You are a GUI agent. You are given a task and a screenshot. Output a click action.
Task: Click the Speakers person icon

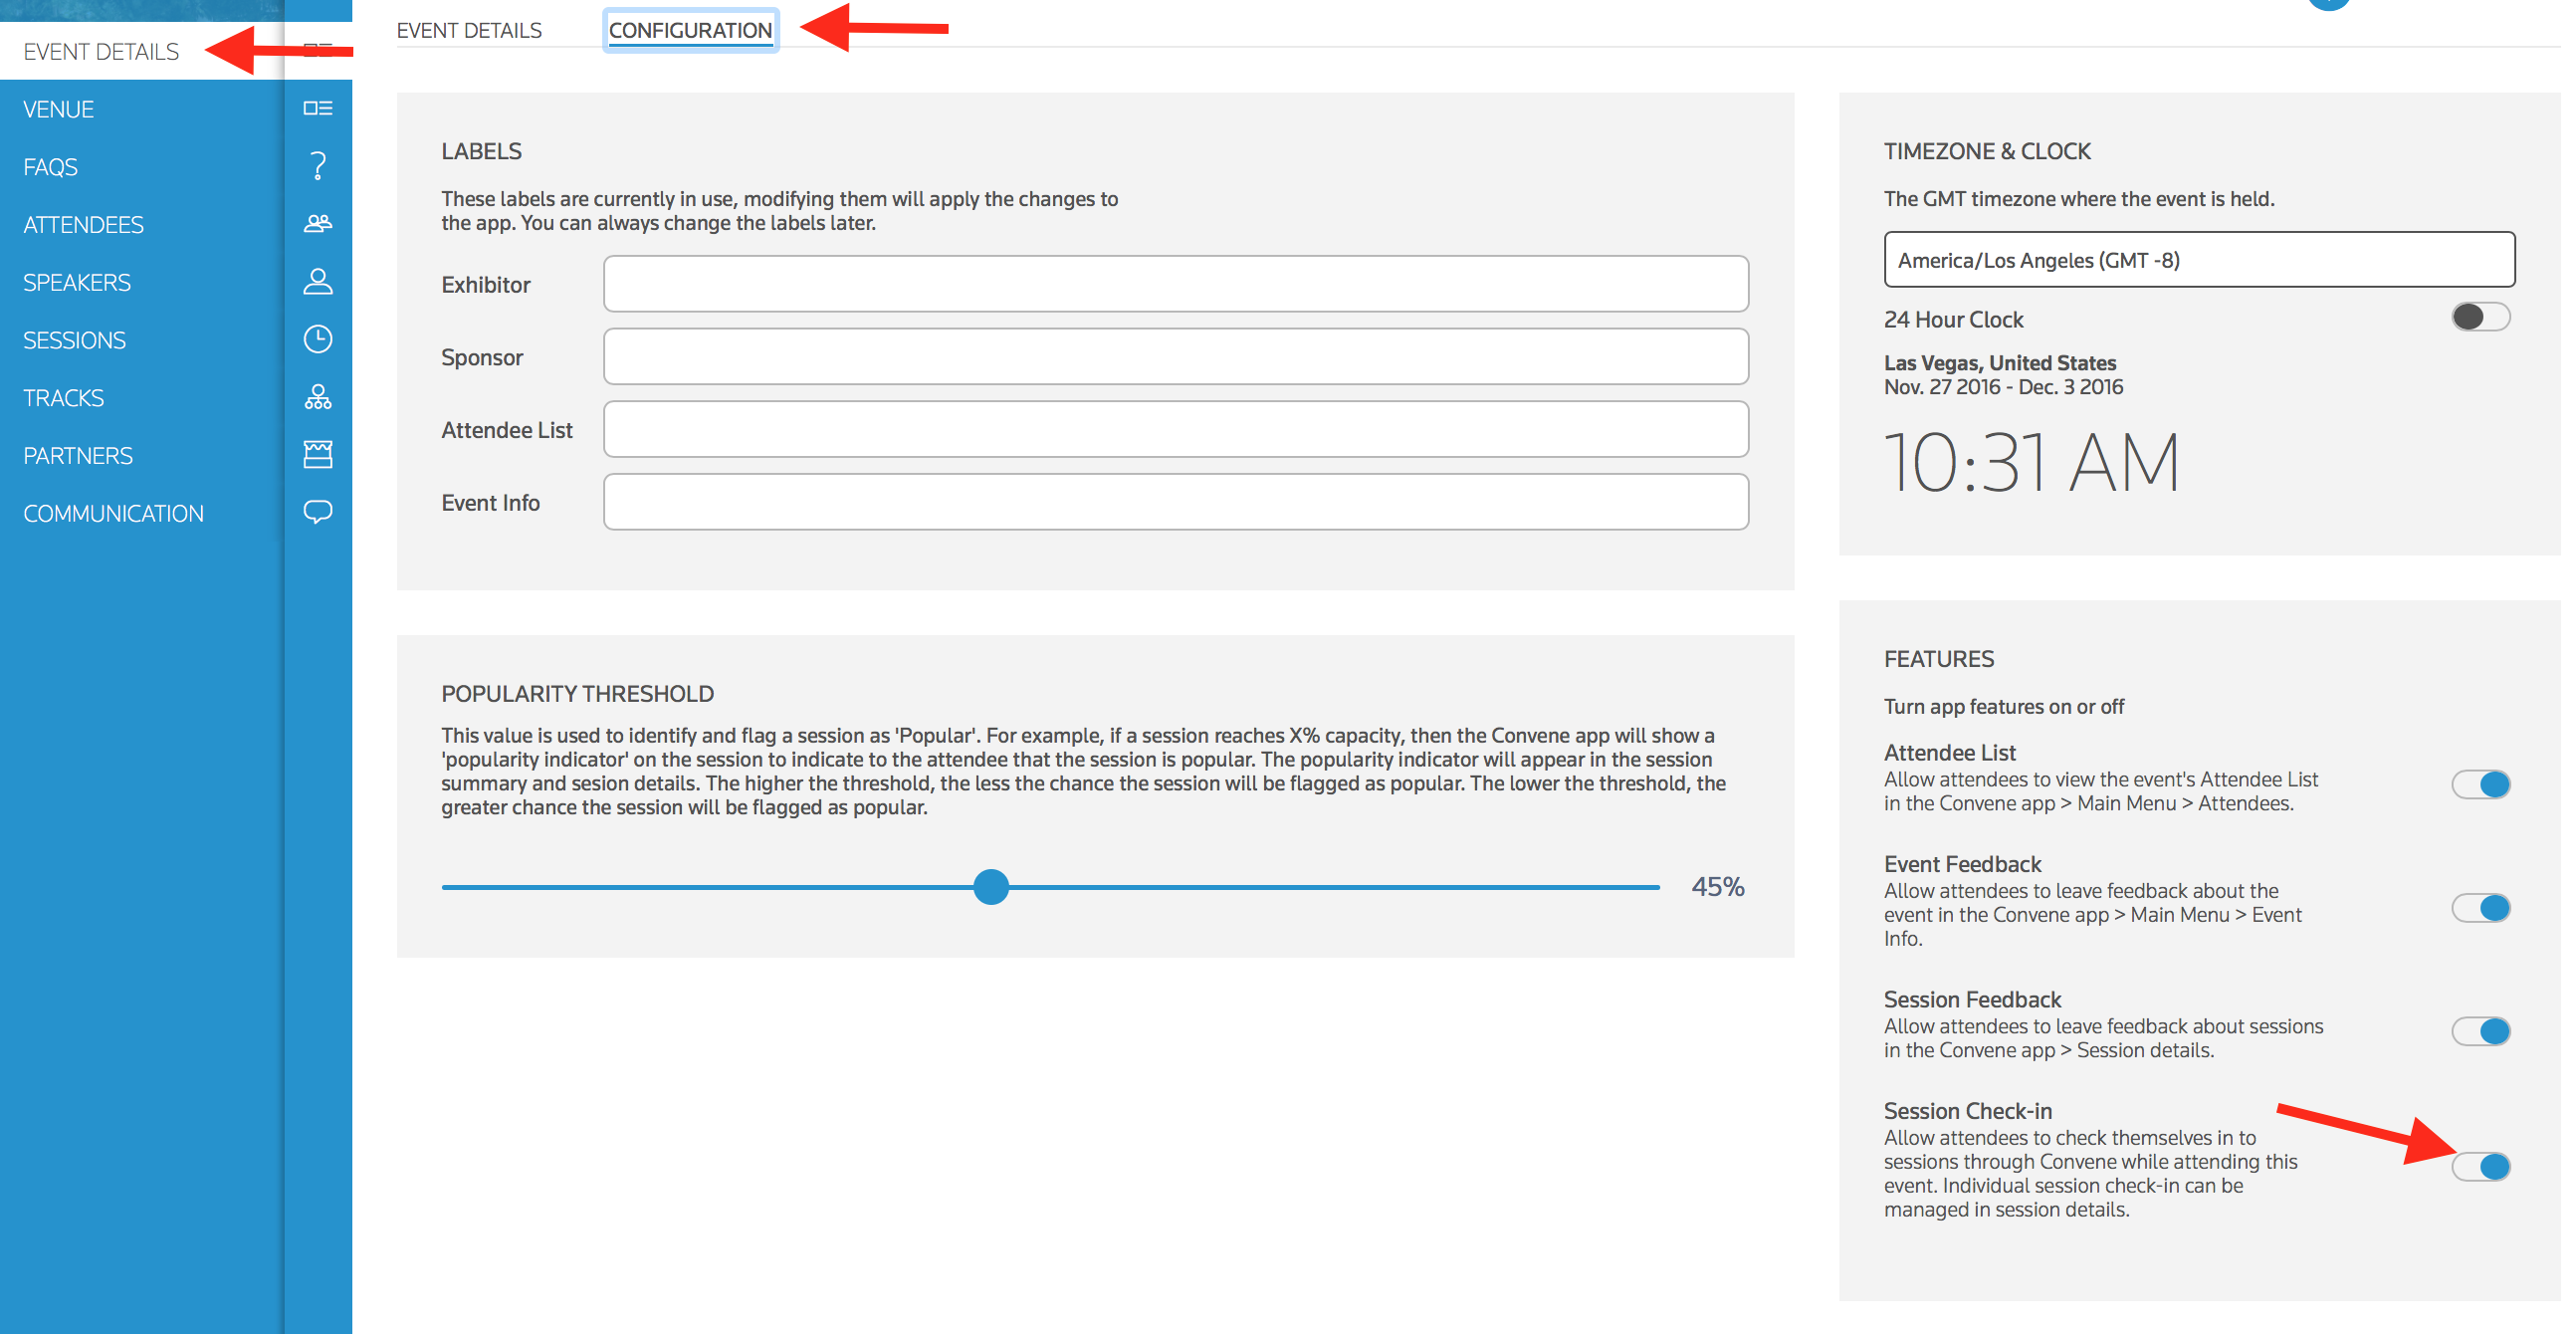(317, 282)
